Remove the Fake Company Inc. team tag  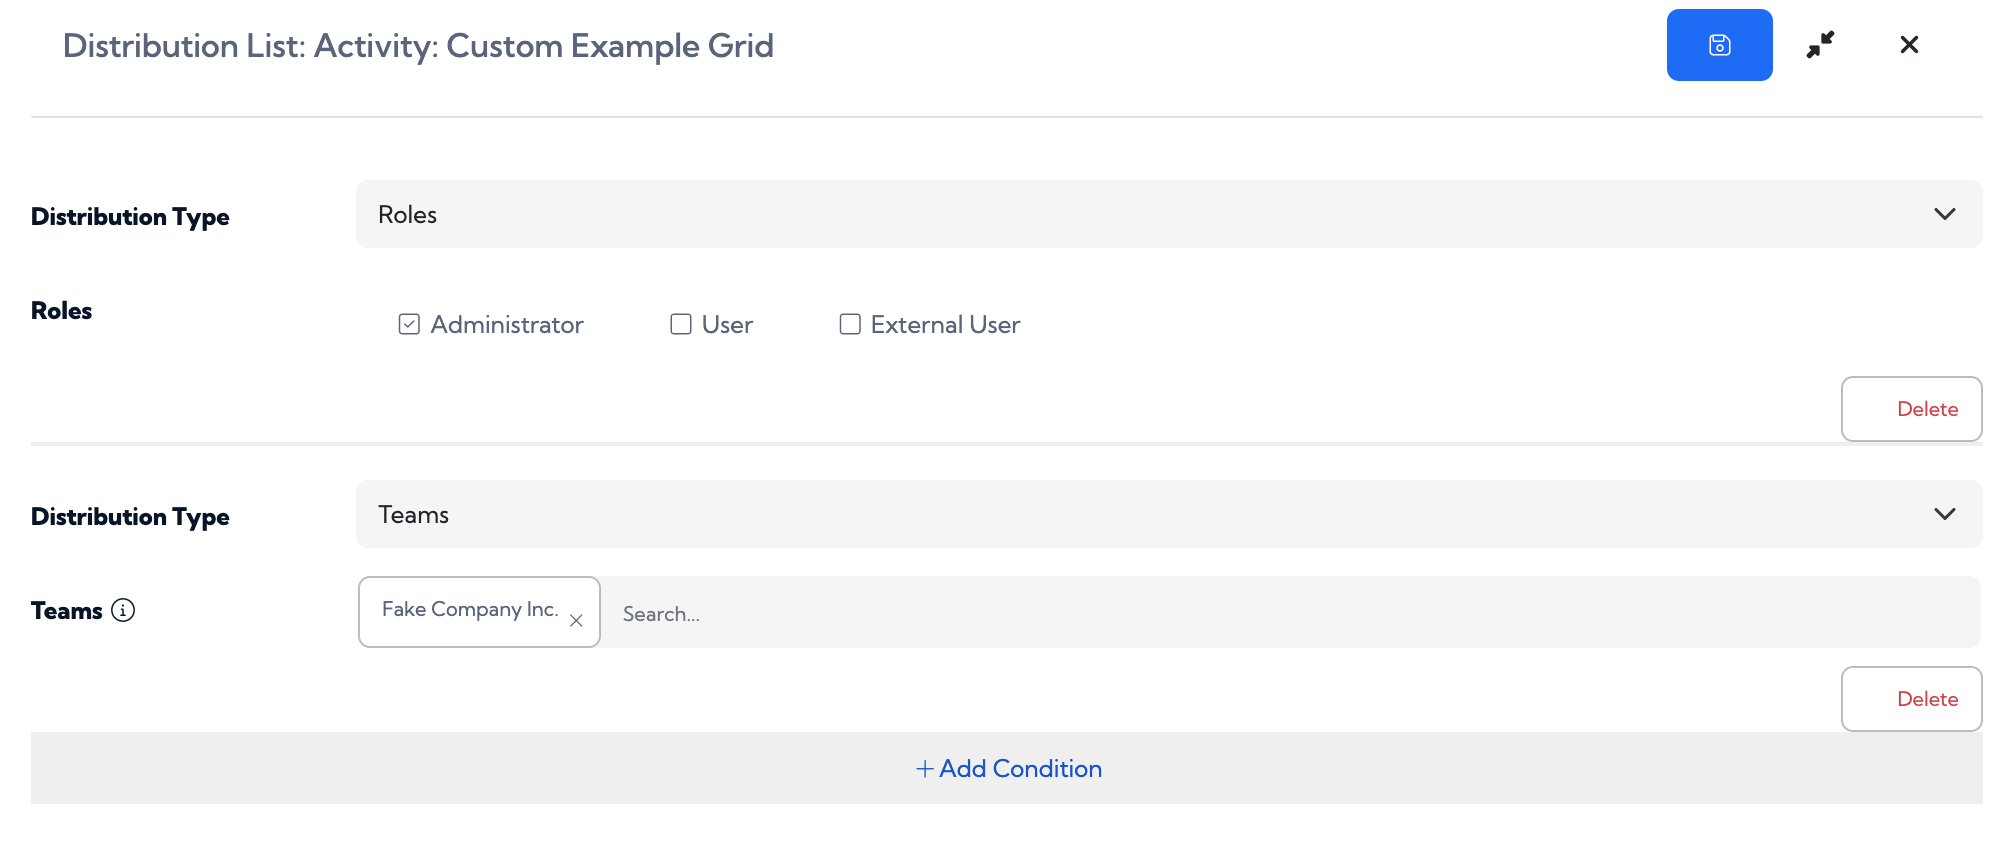coord(577,621)
